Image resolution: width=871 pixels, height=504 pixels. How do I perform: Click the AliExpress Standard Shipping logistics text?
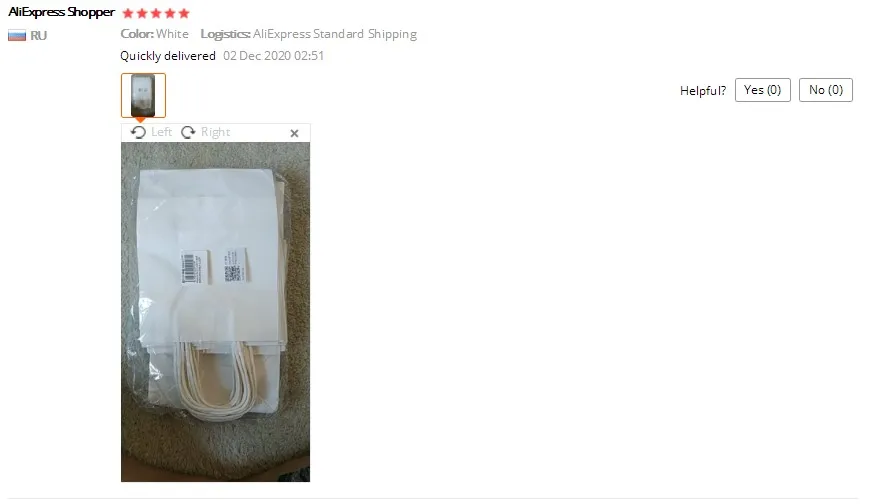[335, 34]
